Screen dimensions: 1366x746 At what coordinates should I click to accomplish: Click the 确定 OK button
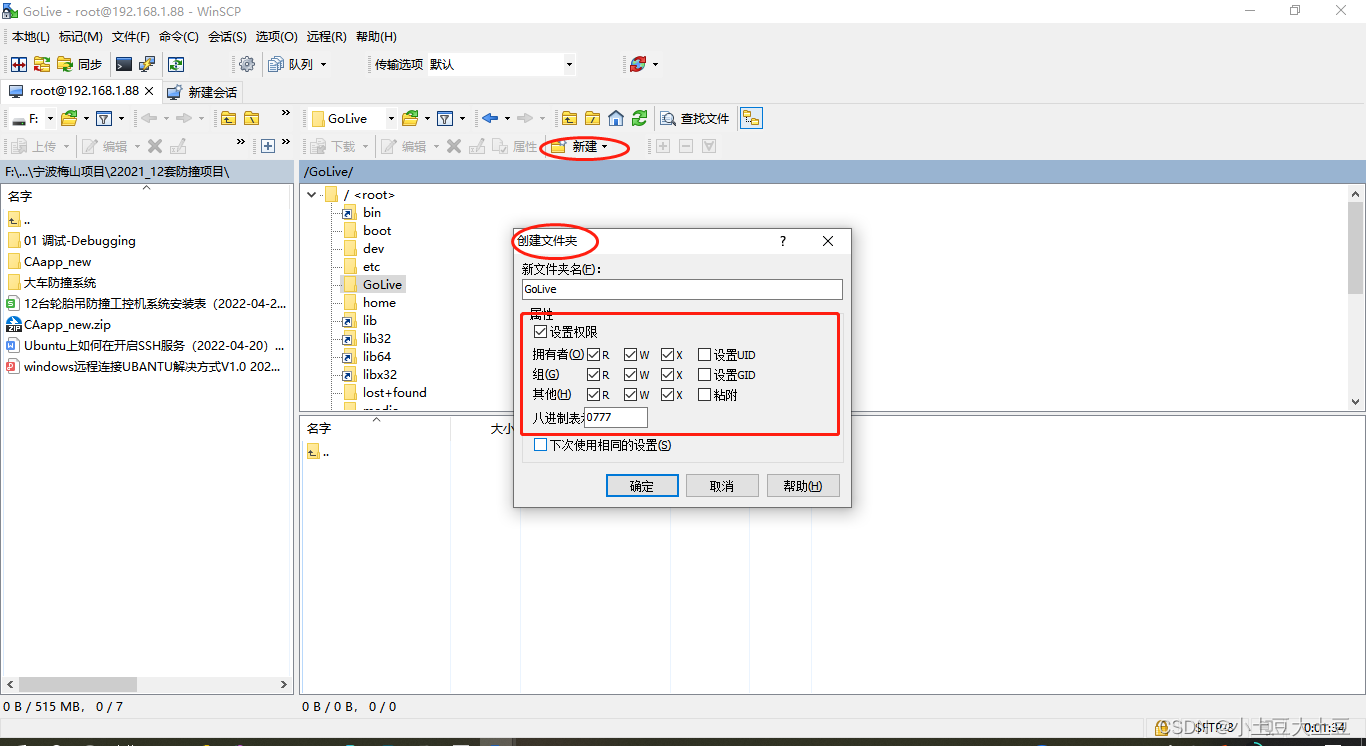[642, 486]
